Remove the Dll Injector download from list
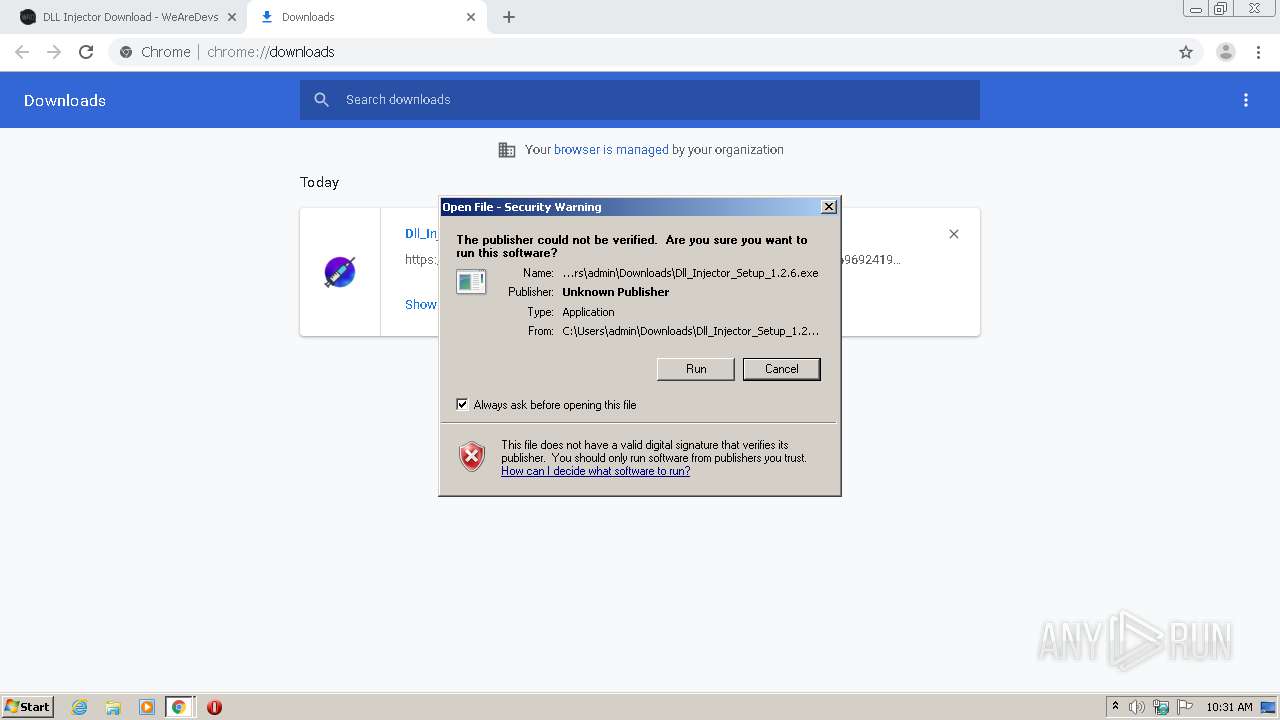Viewport: 1280px width, 720px height. pos(954,234)
